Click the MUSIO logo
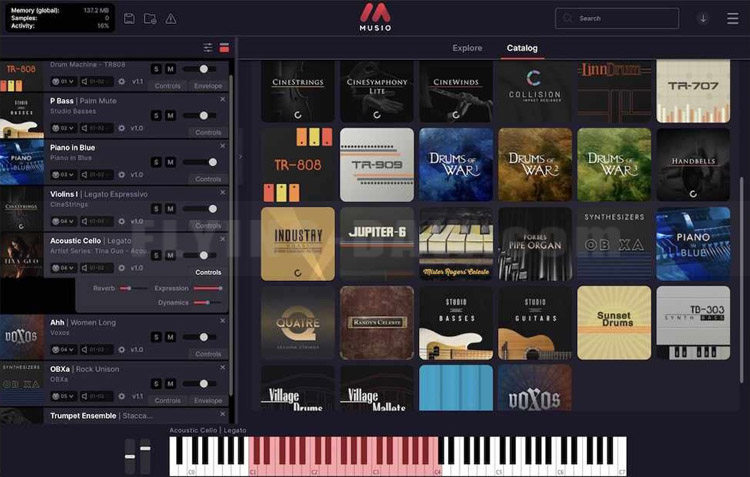The height and width of the screenshot is (477, 750). coord(375,17)
